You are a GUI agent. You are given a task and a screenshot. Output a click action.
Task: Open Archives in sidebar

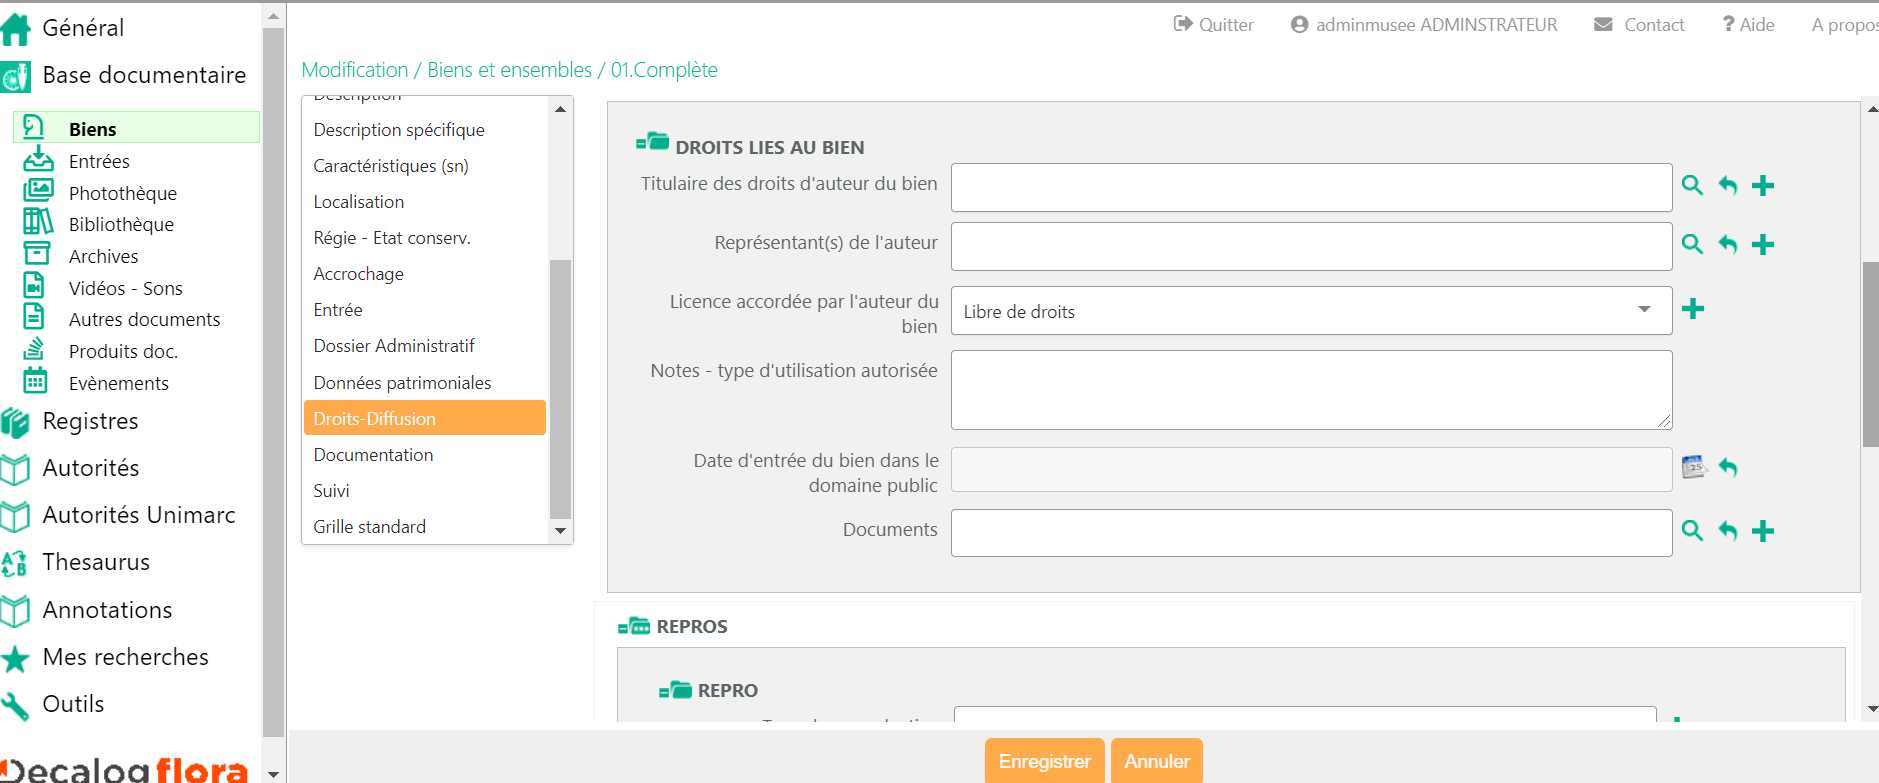[x=103, y=256]
